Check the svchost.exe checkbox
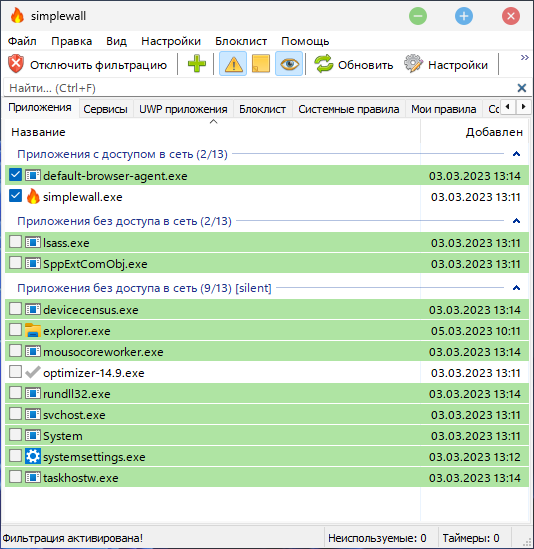The image size is (534, 549). click(15, 414)
